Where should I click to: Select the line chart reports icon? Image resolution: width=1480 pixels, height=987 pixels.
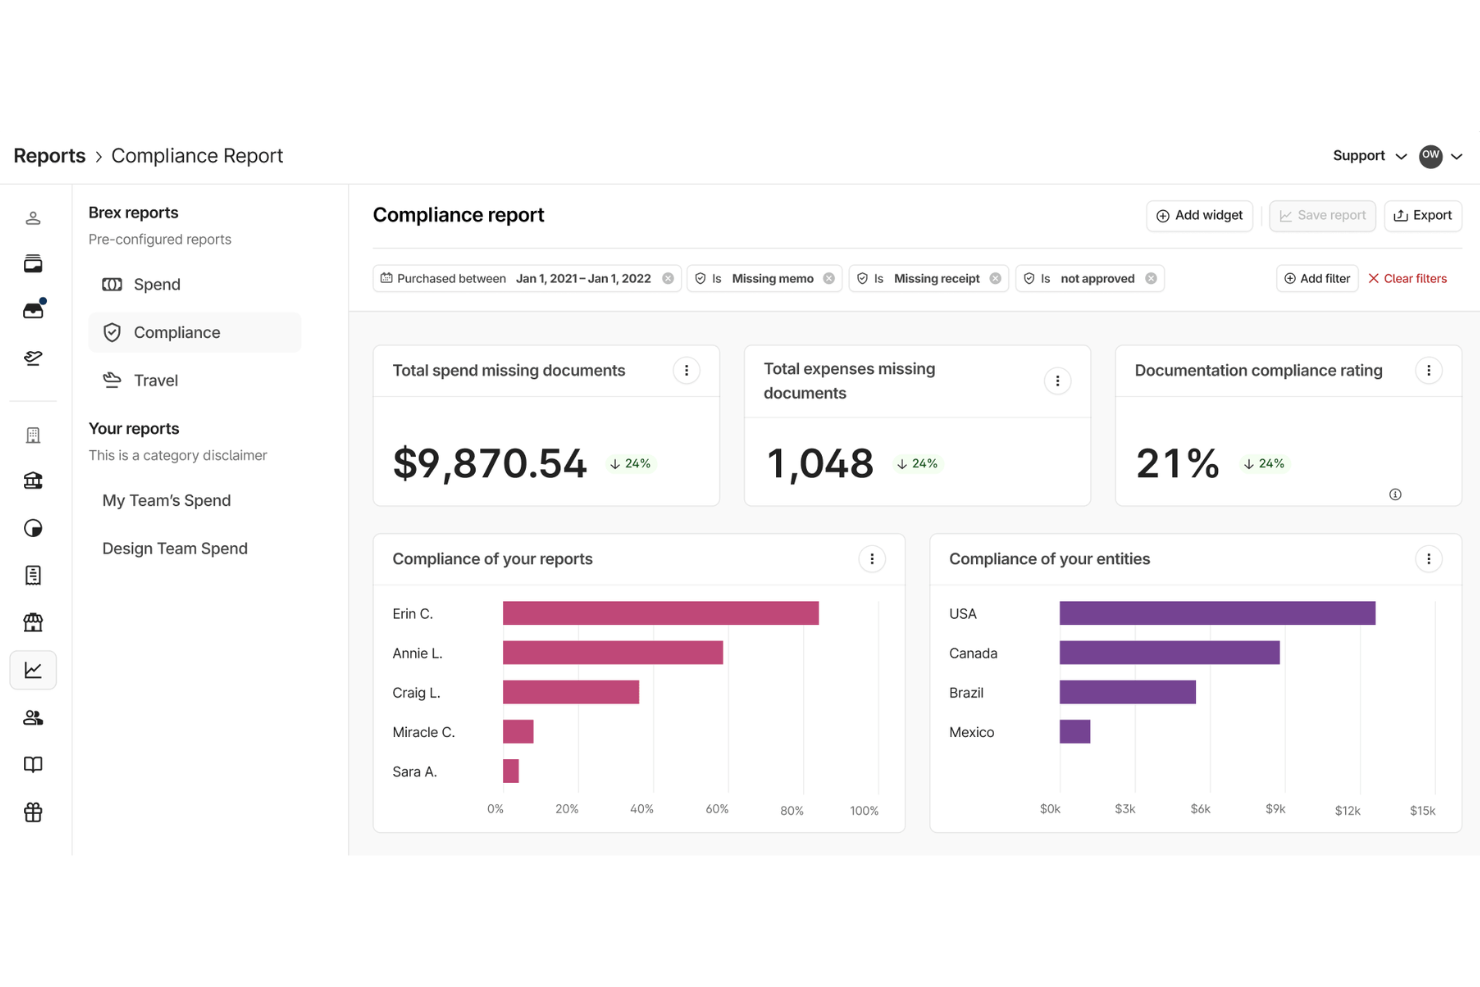point(33,670)
